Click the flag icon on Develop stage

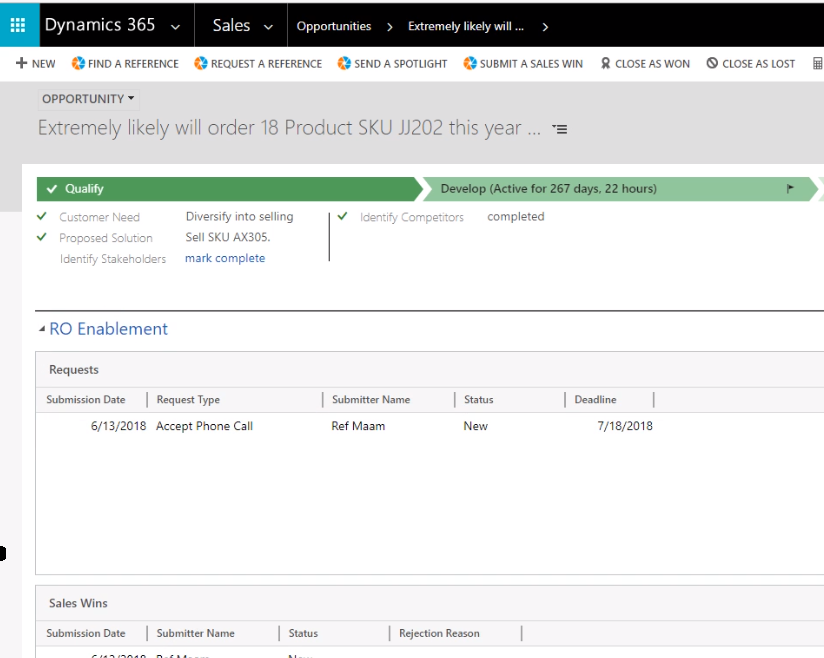click(x=790, y=188)
